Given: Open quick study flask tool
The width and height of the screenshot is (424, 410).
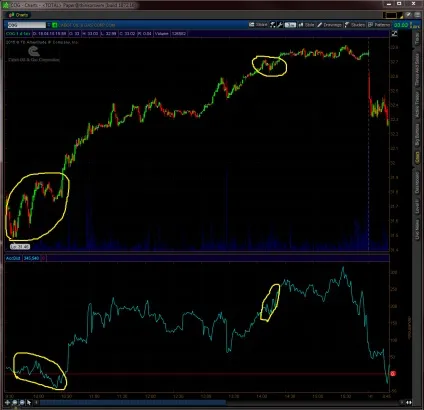Looking at the screenshot, I should [273, 25].
